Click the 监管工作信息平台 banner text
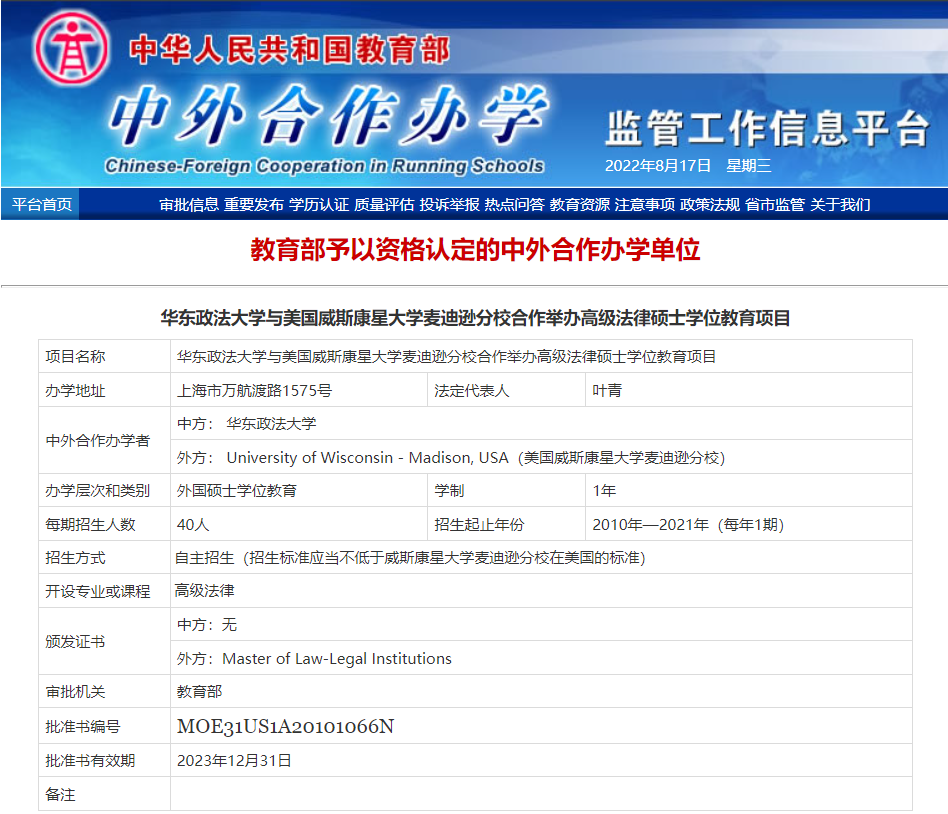The image size is (948, 814). (767, 128)
